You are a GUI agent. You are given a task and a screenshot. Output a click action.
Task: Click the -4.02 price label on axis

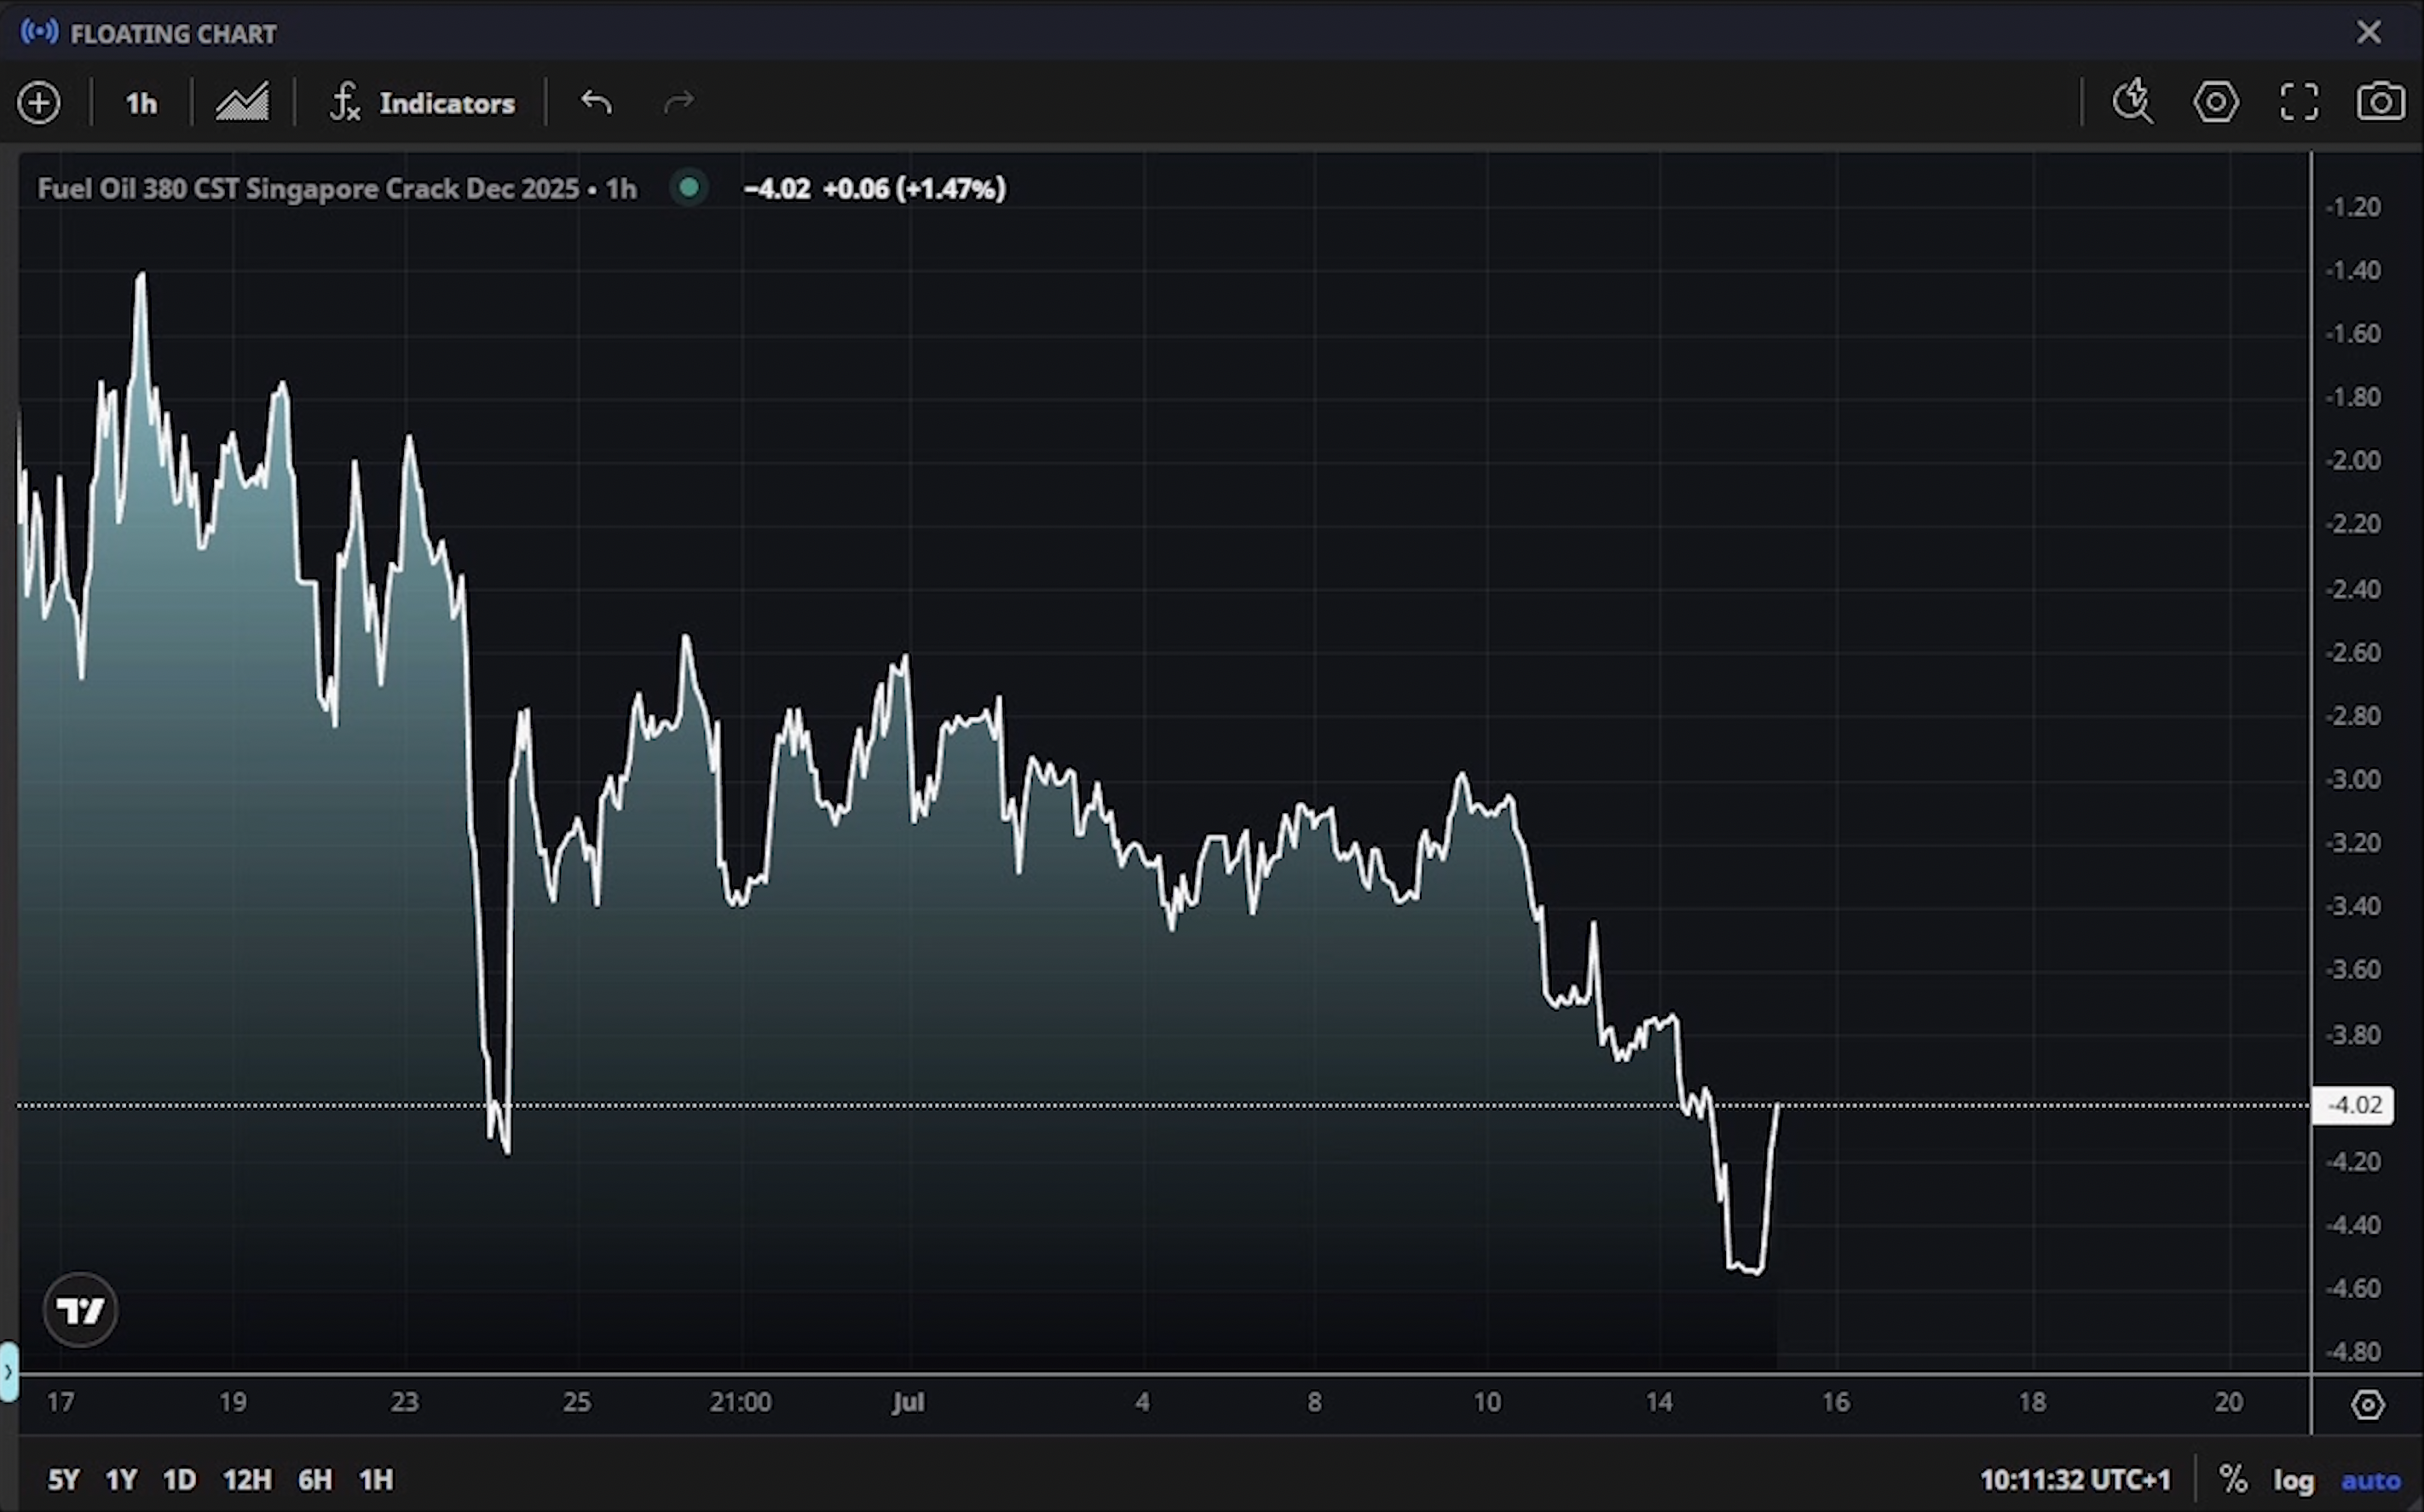[2353, 1105]
